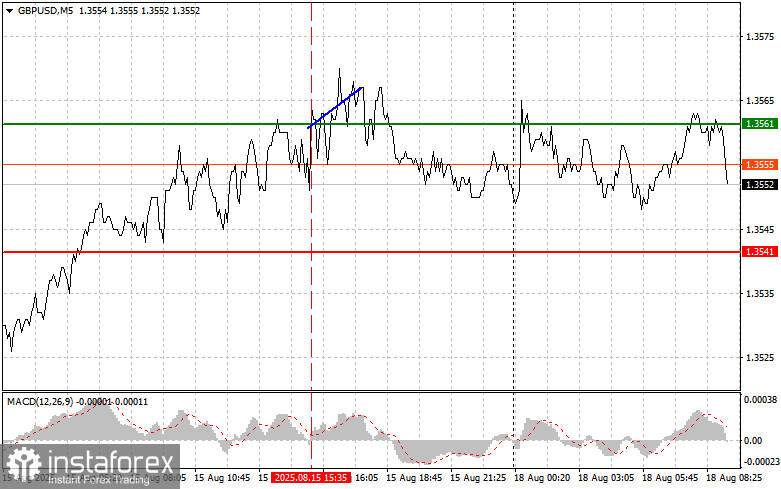
Task: Click the 18 Aug 00:20 time label
Action: 542,478
